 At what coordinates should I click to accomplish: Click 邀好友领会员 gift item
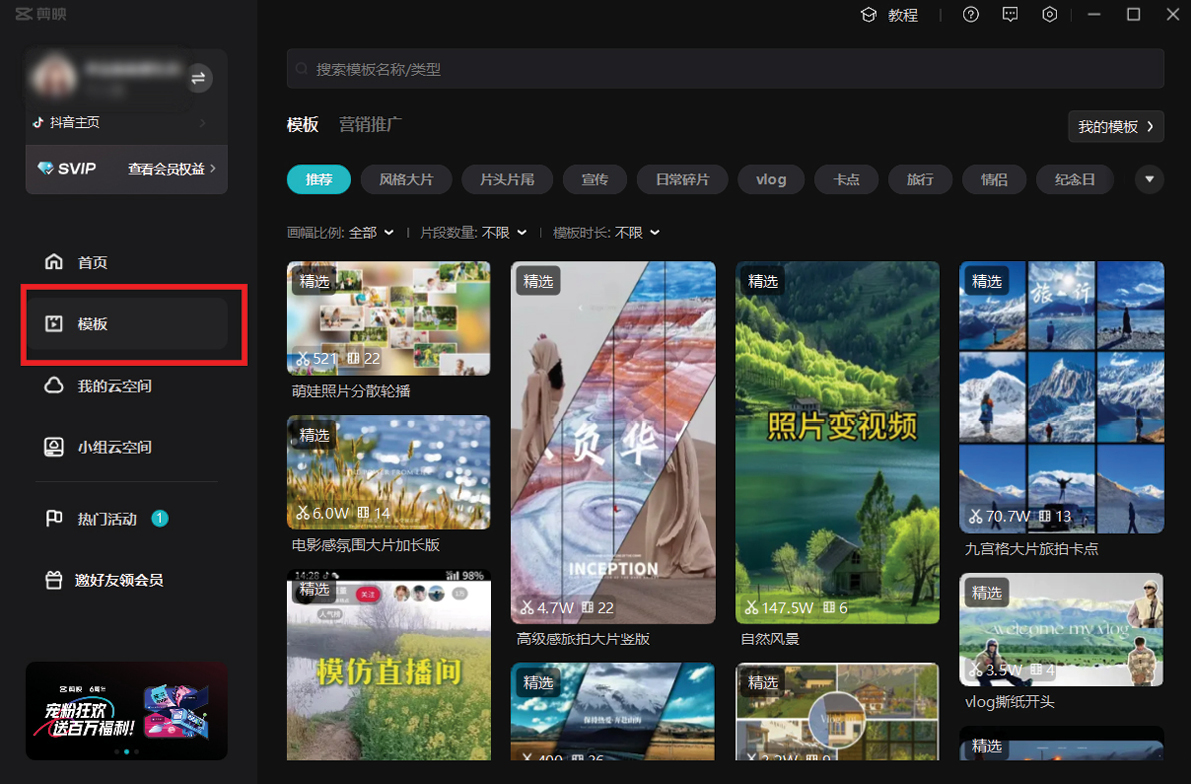pyautogui.click(x=118, y=580)
